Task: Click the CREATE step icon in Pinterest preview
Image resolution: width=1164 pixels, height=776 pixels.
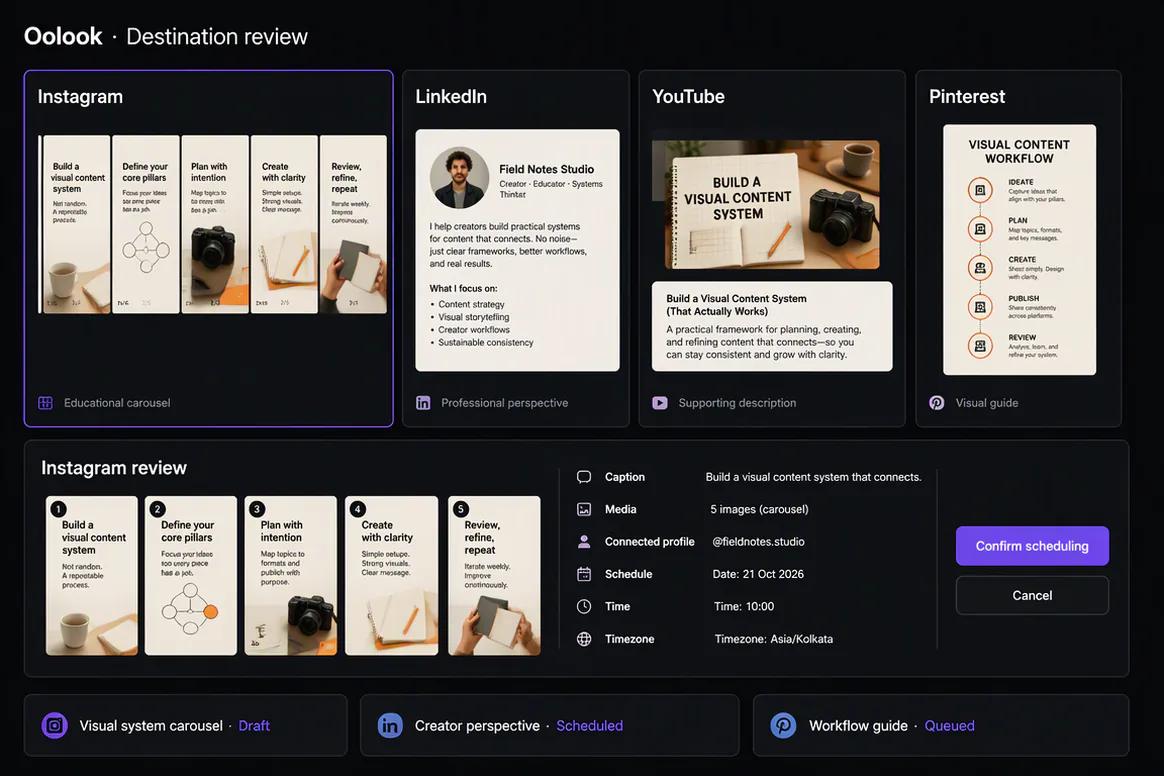Action: coord(980,267)
